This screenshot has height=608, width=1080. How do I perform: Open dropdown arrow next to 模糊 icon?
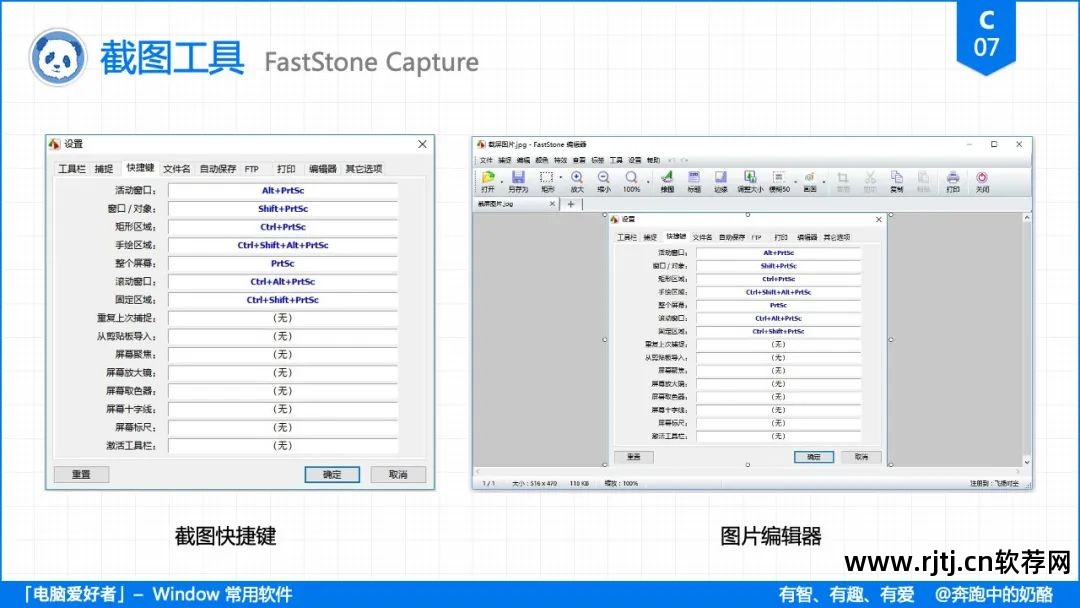point(795,181)
